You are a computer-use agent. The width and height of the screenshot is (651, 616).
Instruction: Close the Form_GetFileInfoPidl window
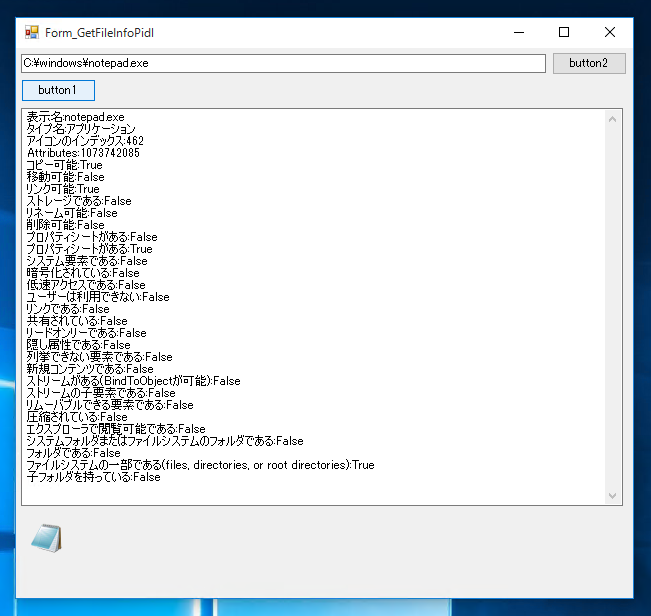coord(610,32)
